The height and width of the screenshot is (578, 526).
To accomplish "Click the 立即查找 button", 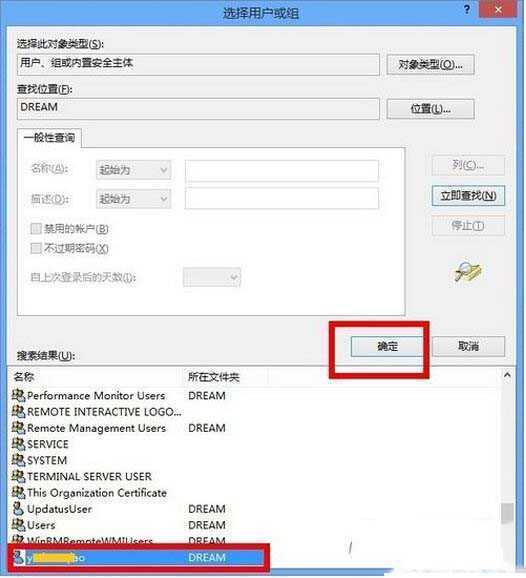I will coord(468,195).
